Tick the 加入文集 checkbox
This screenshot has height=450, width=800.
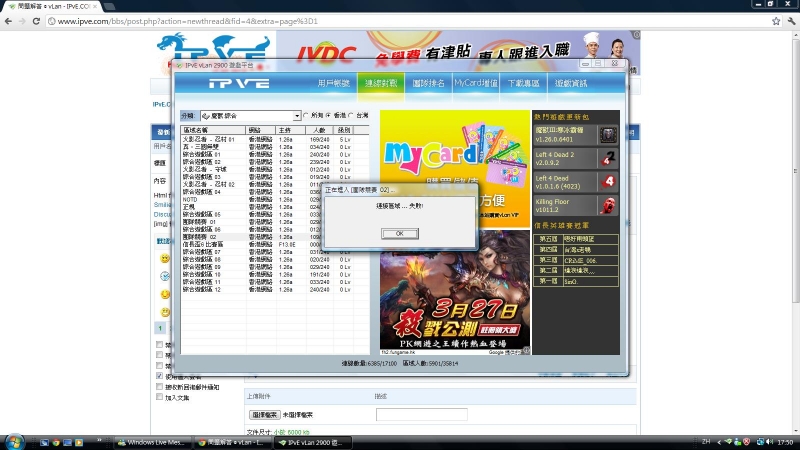[160, 397]
